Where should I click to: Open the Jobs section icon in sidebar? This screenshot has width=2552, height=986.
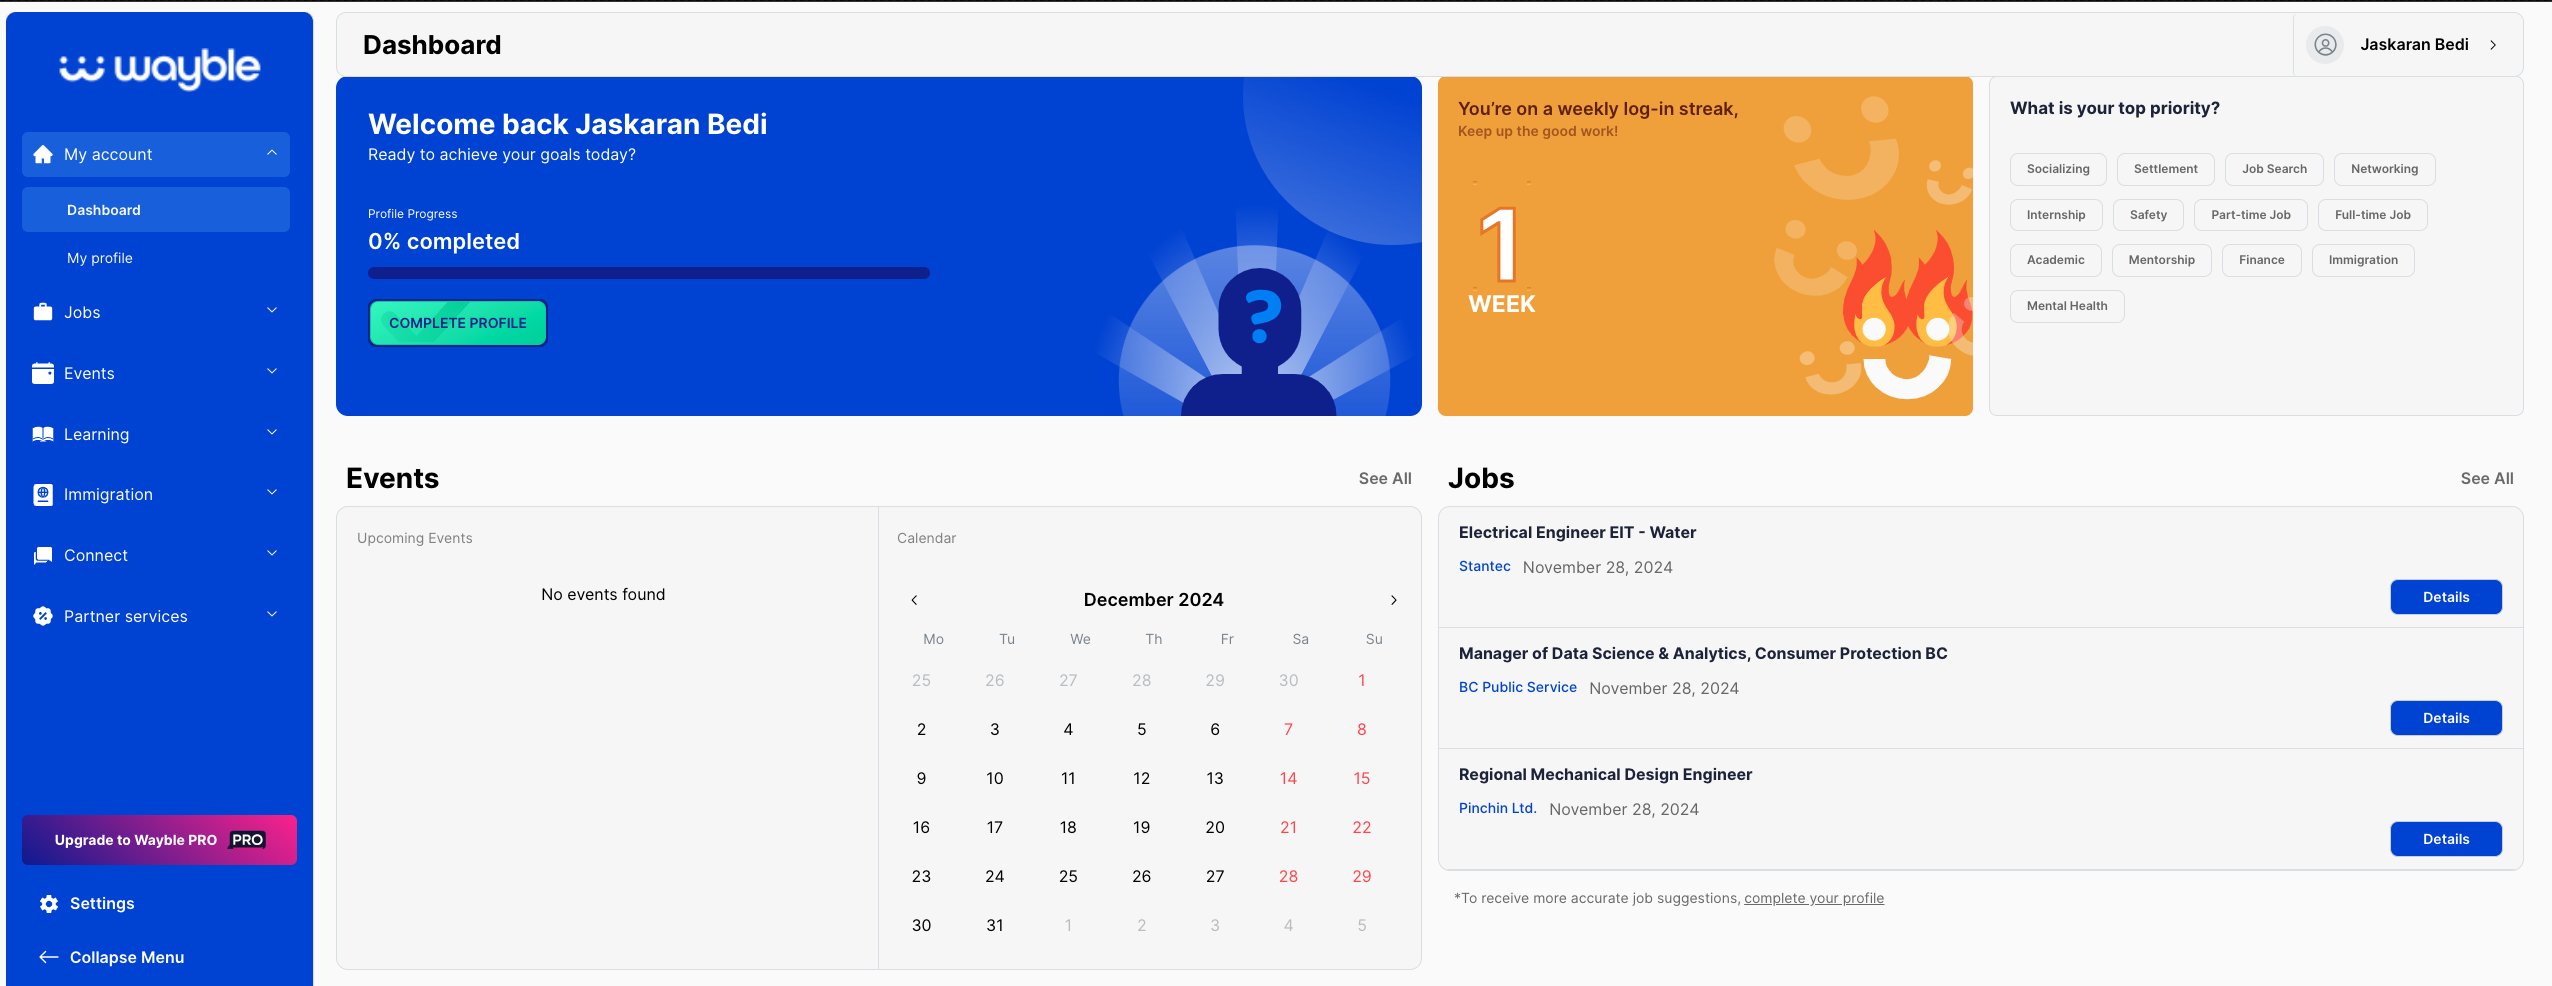point(43,311)
